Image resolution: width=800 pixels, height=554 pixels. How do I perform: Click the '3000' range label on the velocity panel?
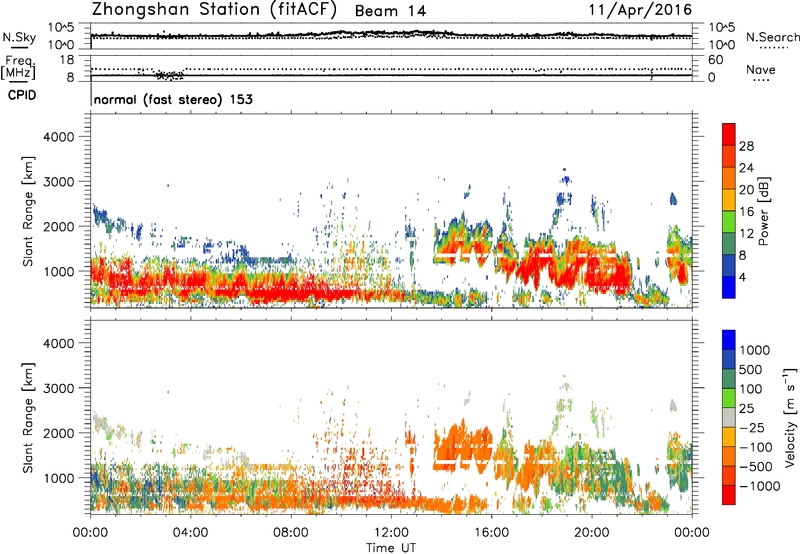(x=58, y=388)
